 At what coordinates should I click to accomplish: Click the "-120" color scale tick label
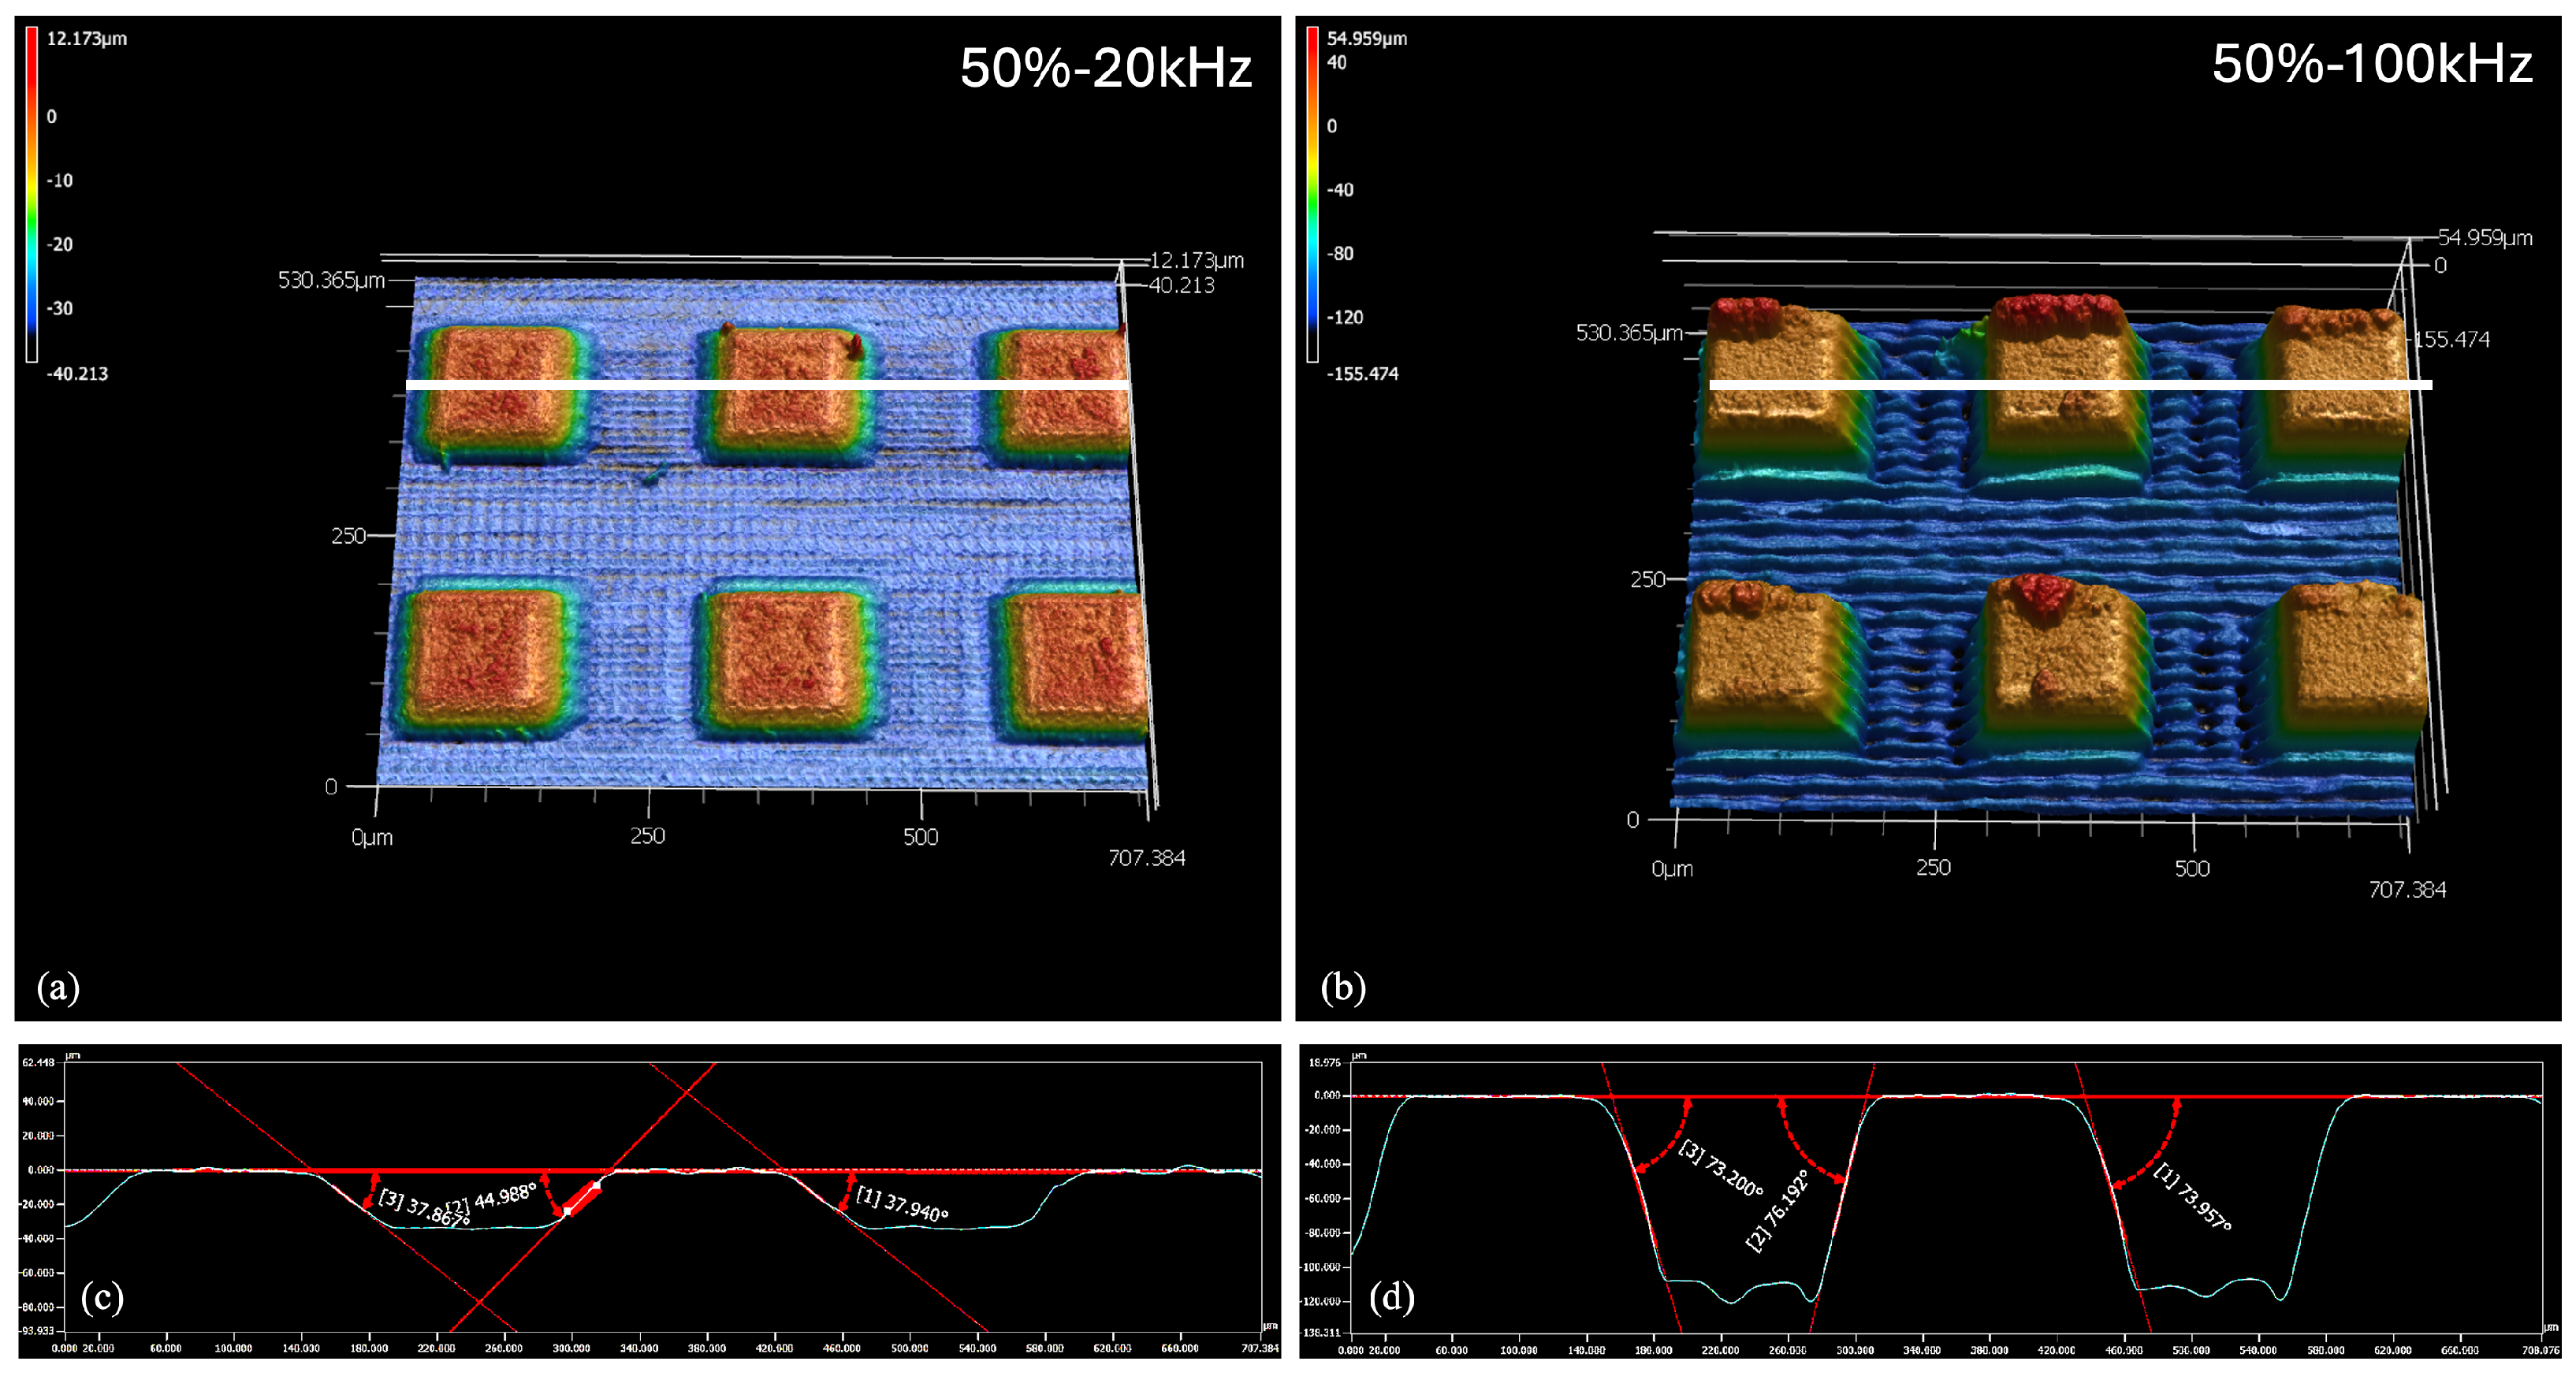coord(1345,317)
